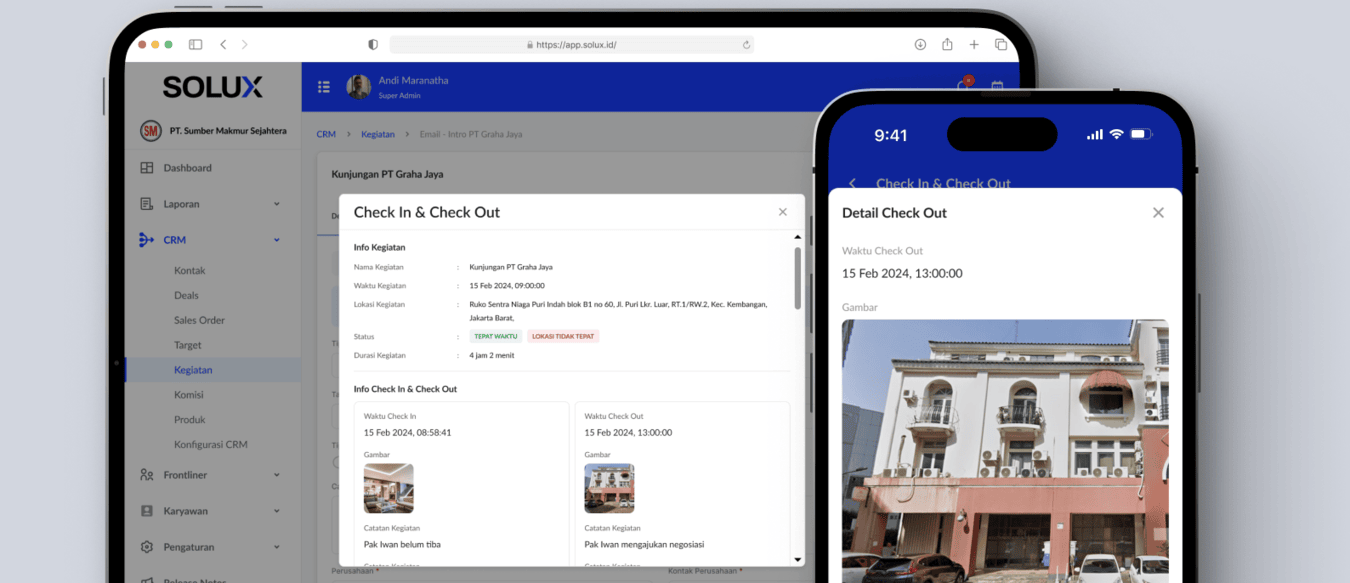Click the LOKASI TIDAK TEPAT status badge
1350x583 pixels.
click(x=563, y=336)
